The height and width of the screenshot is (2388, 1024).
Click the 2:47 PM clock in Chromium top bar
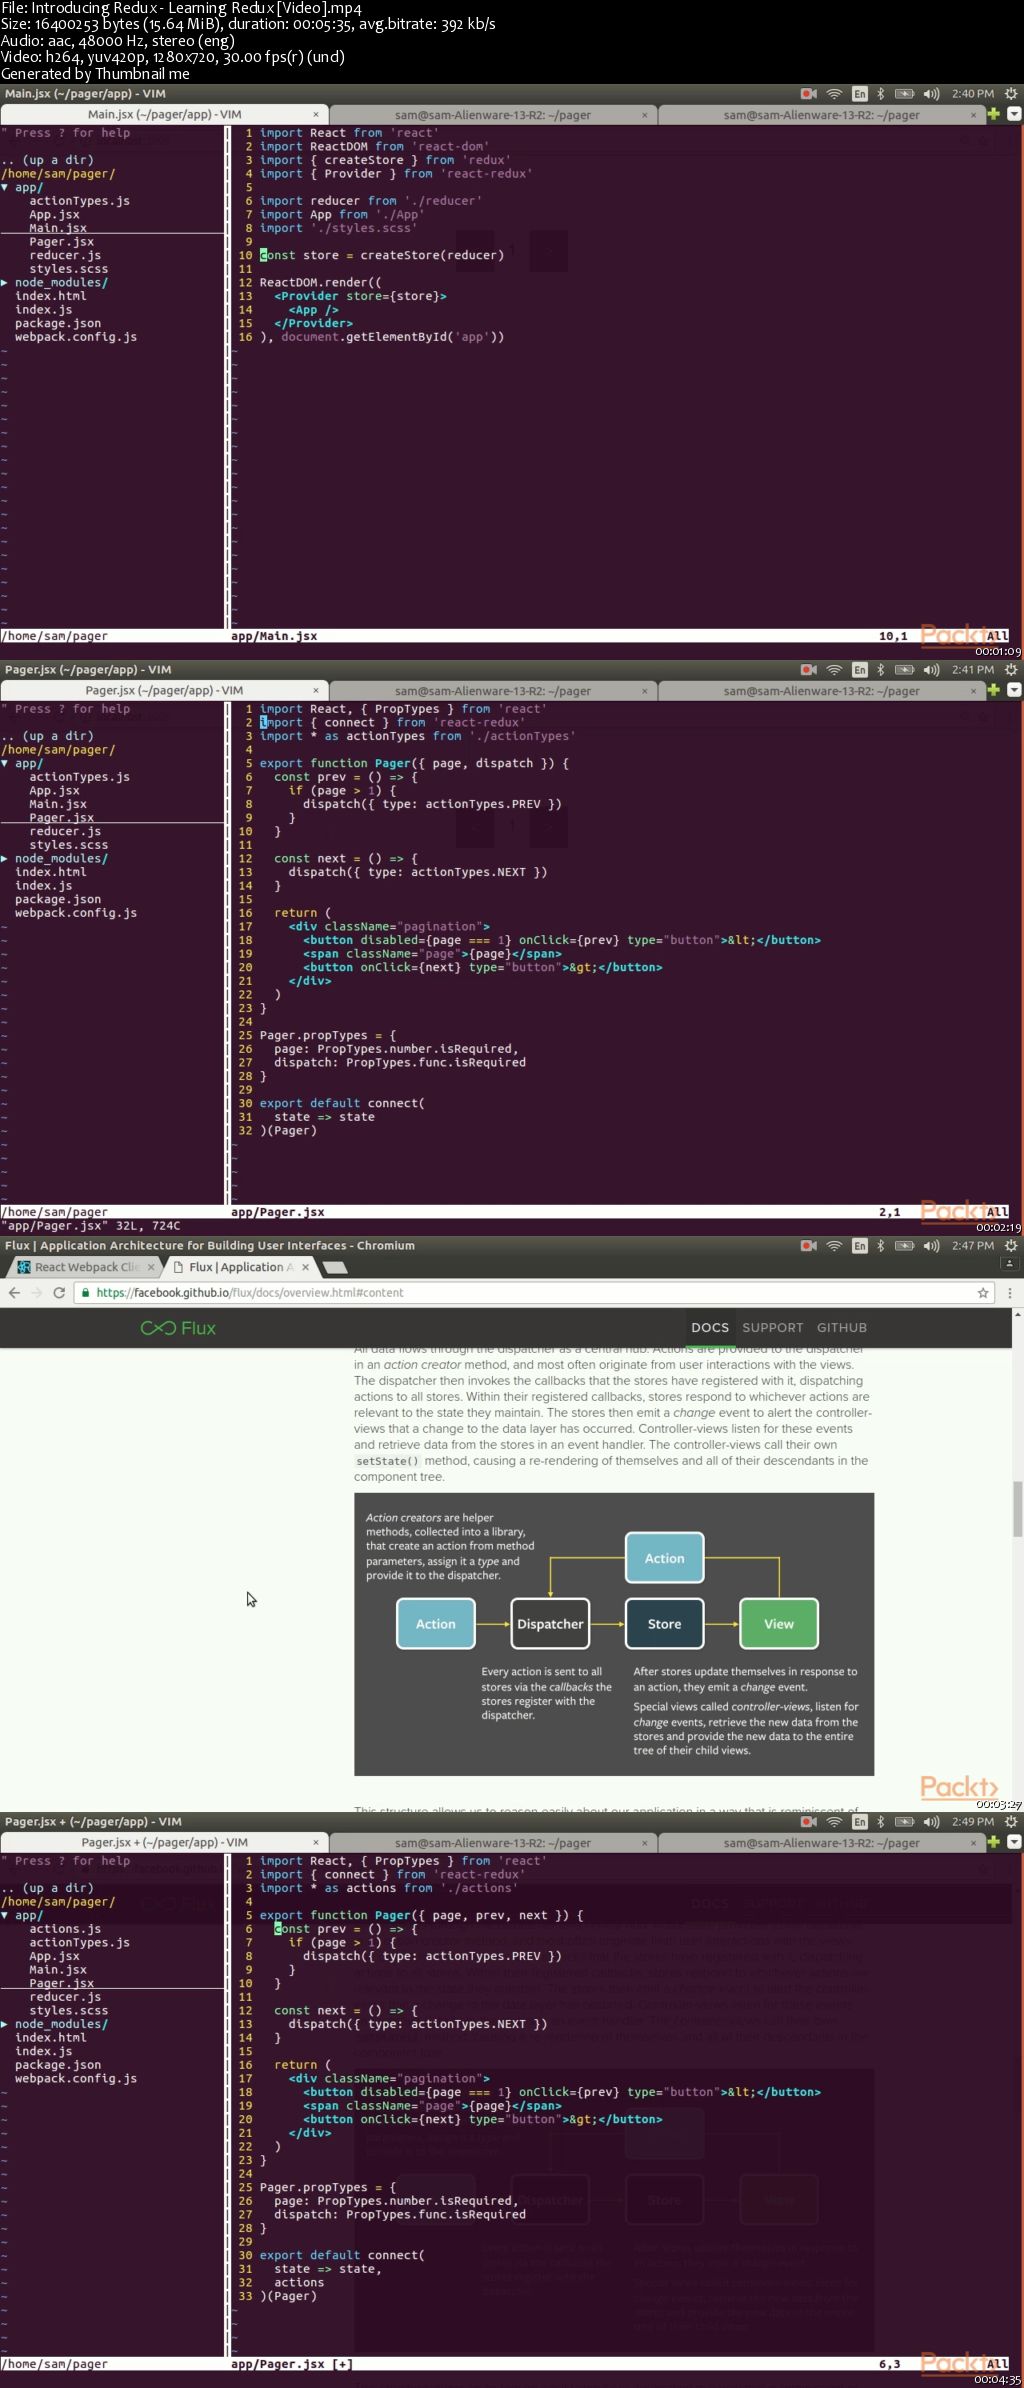click(973, 1245)
